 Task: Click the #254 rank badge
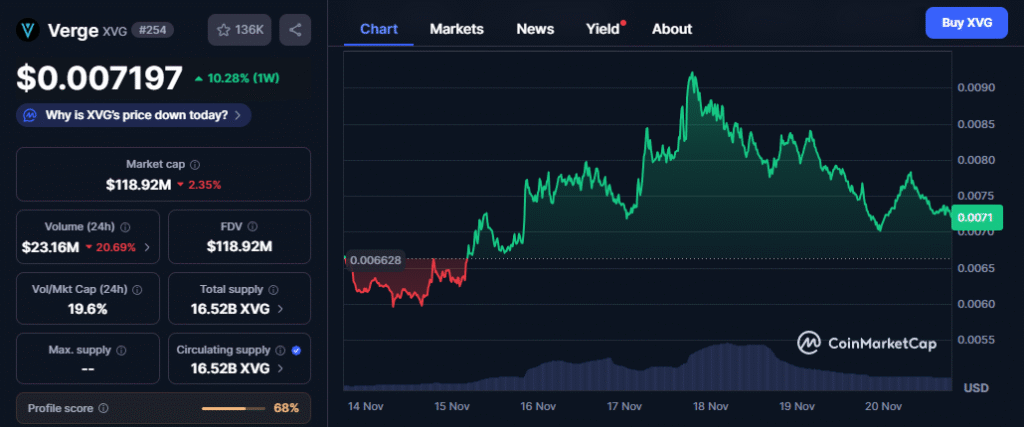(154, 30)
